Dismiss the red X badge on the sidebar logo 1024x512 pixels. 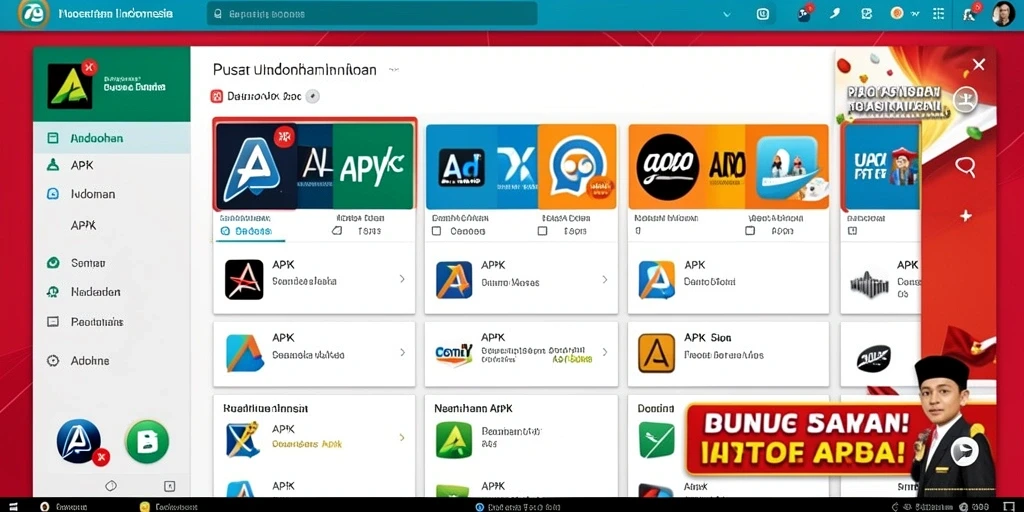[x=89, y=67]
